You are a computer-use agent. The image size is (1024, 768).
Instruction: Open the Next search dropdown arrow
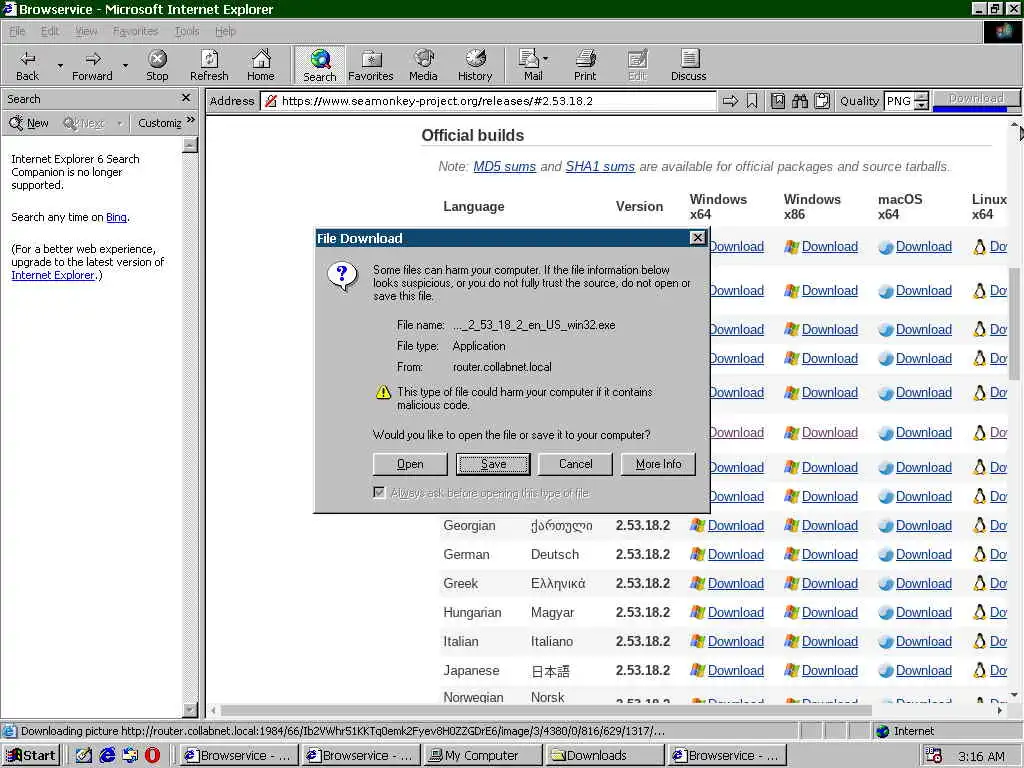pyautogui.click(x=120, y=123)
